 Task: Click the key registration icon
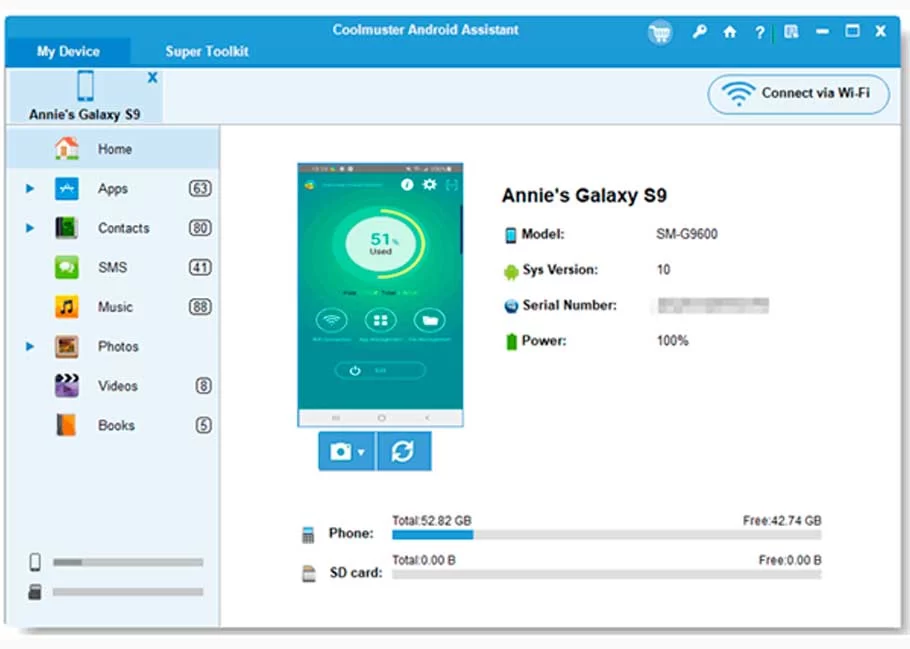(699, 31)
